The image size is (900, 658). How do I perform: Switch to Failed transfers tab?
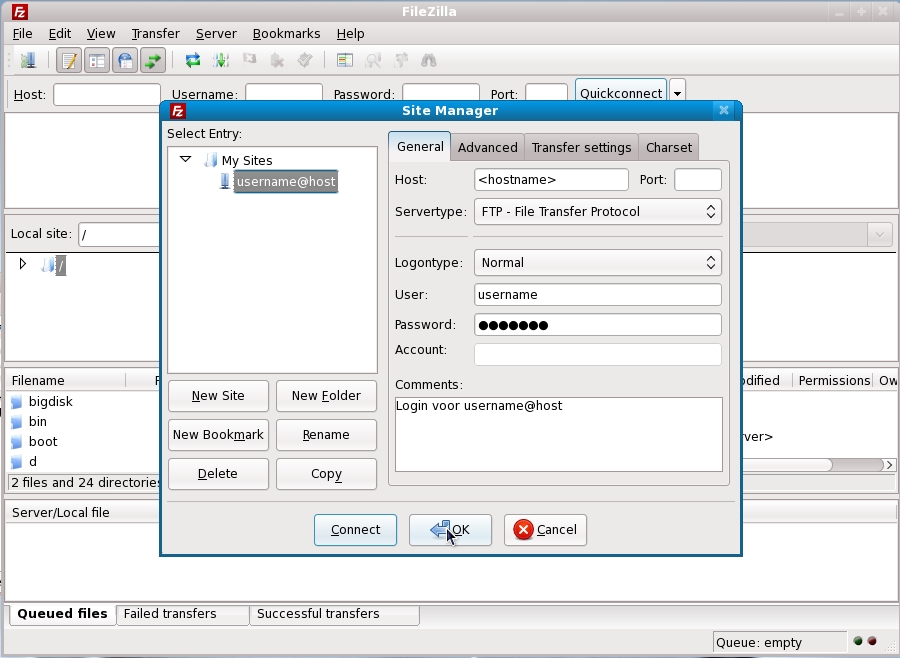[183, 614]
